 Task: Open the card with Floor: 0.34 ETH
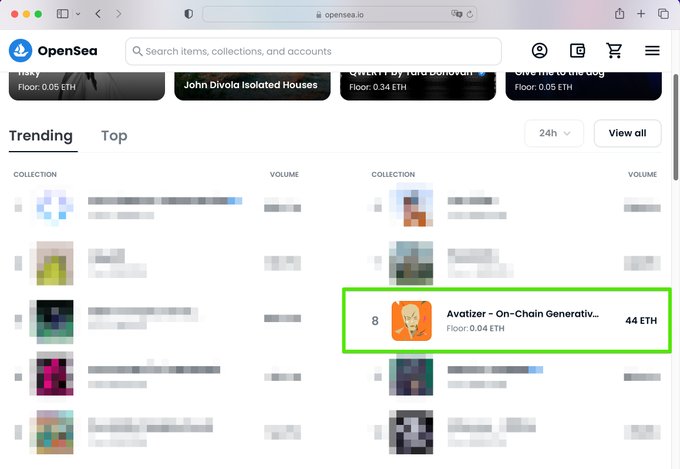418,86
